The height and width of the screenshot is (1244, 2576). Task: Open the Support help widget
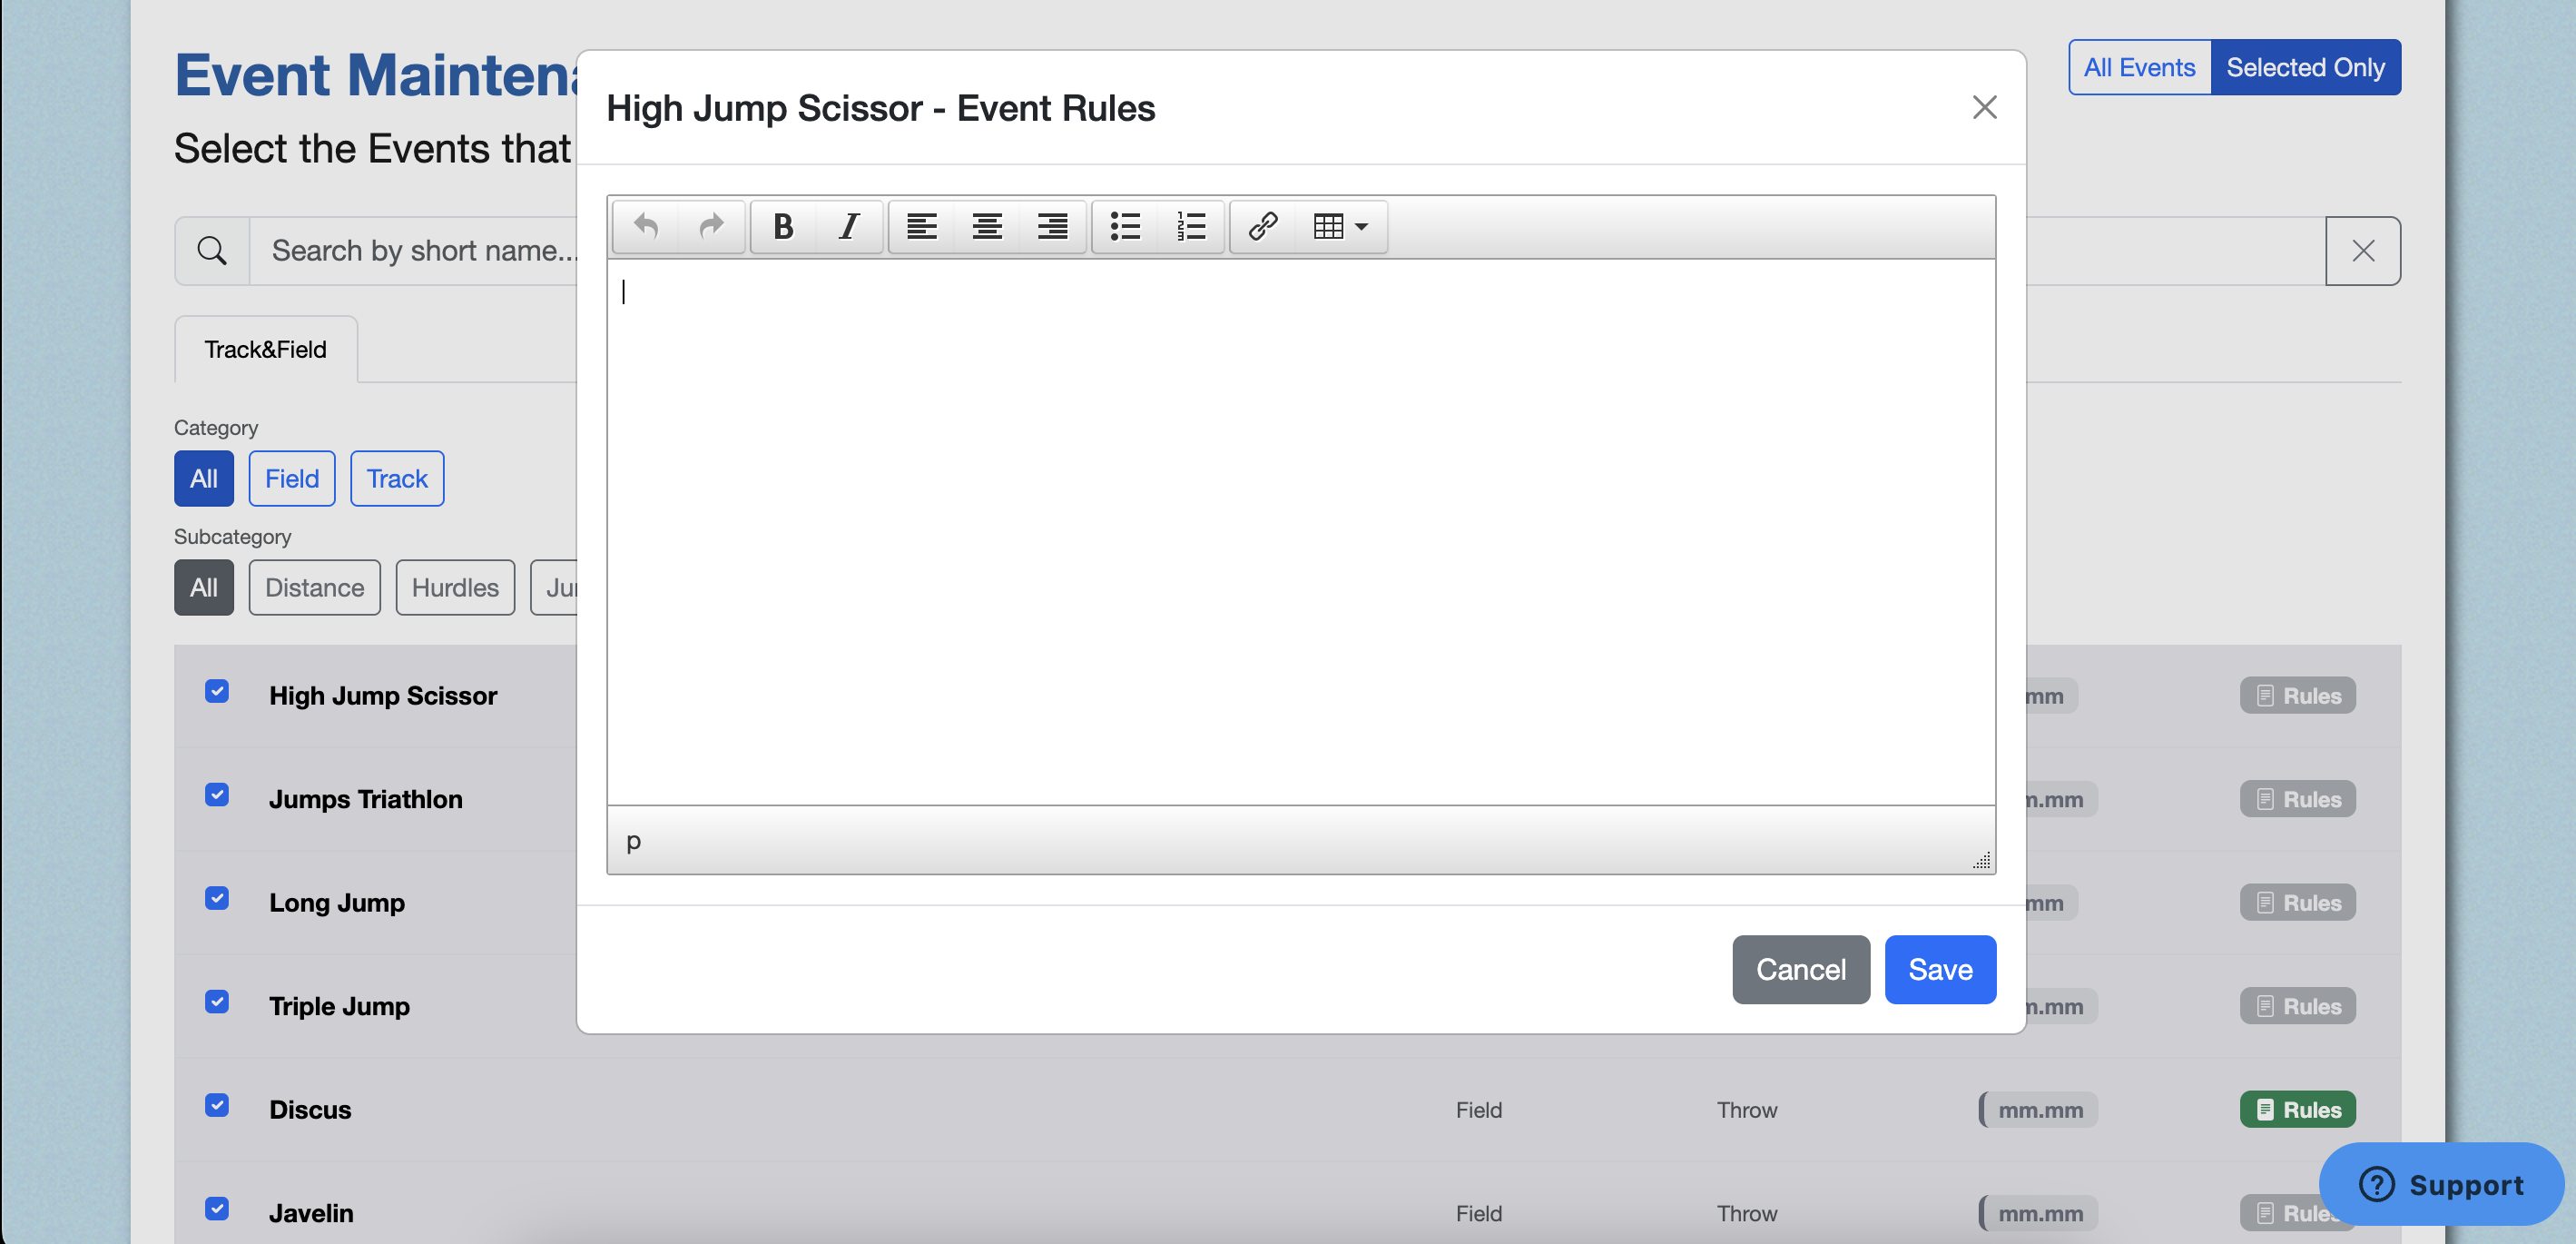tap(2441, 1185)
